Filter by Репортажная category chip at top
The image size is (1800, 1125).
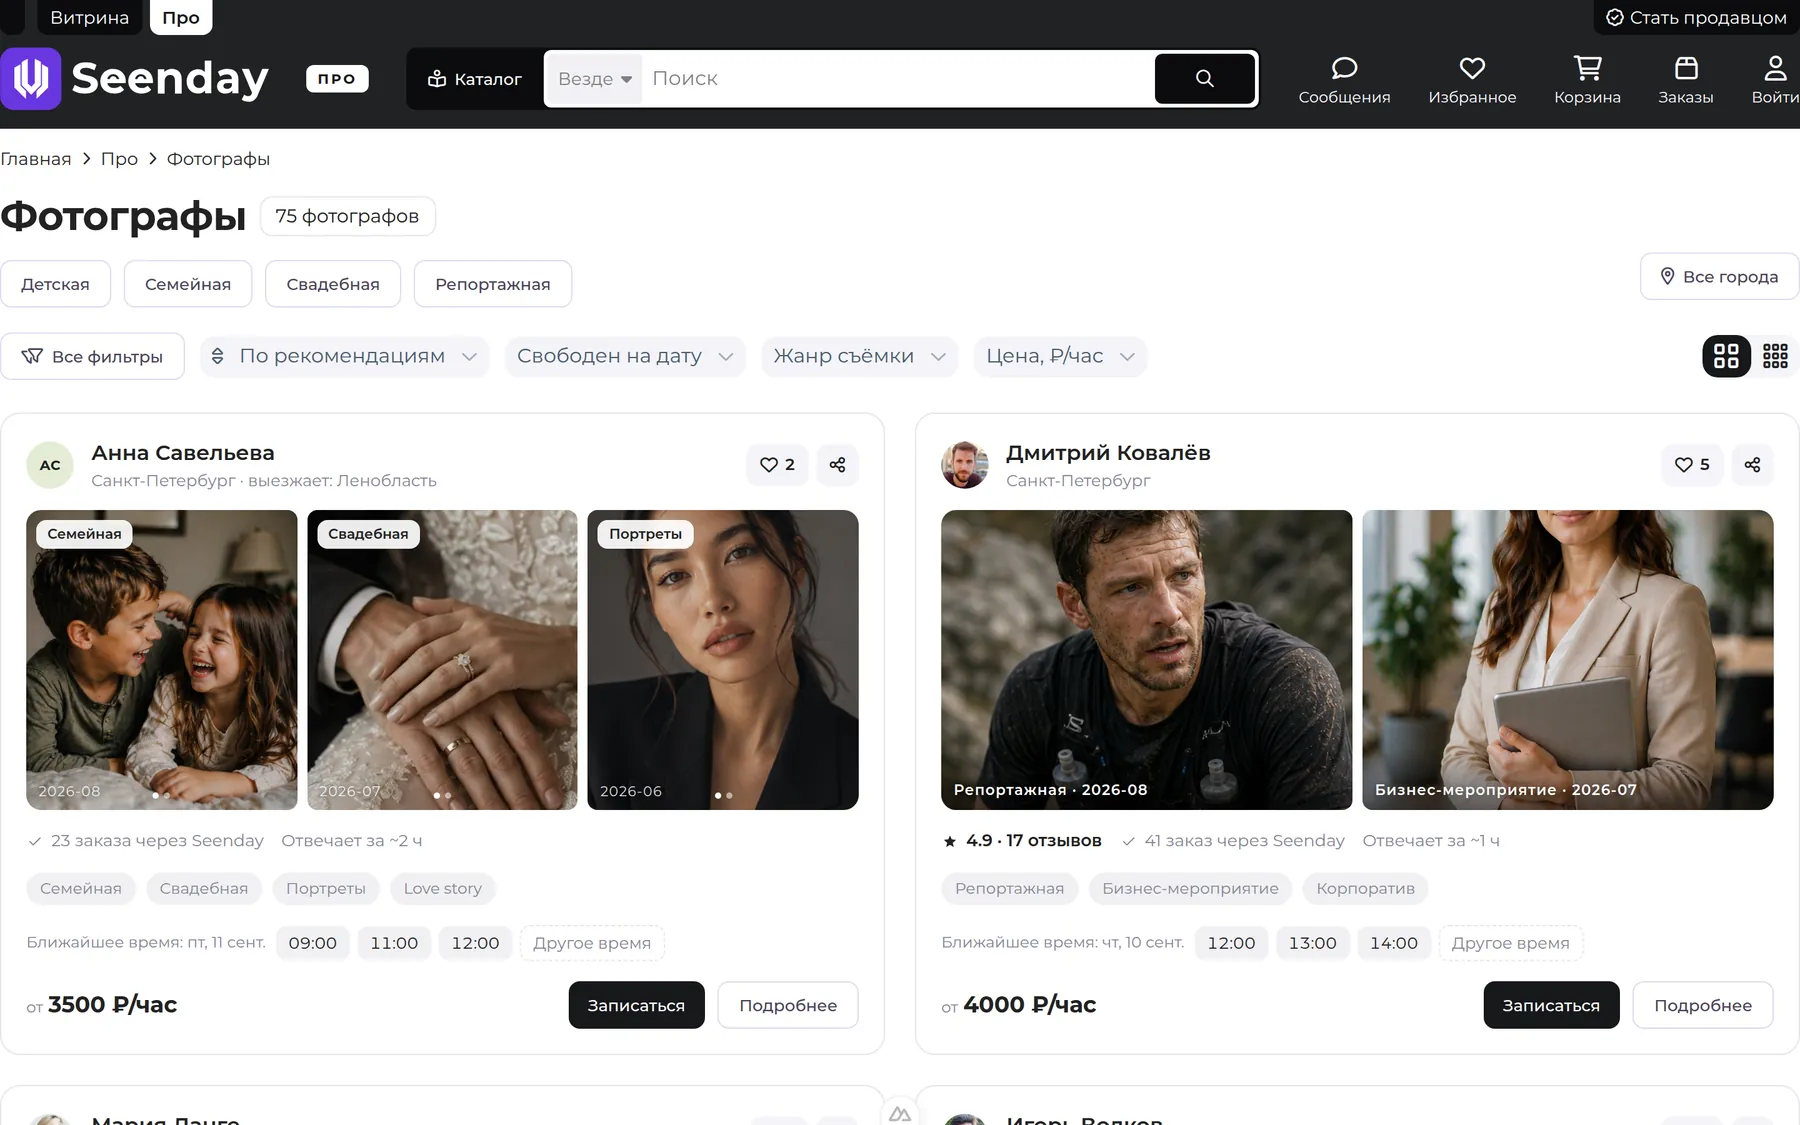tap(493, 284)
